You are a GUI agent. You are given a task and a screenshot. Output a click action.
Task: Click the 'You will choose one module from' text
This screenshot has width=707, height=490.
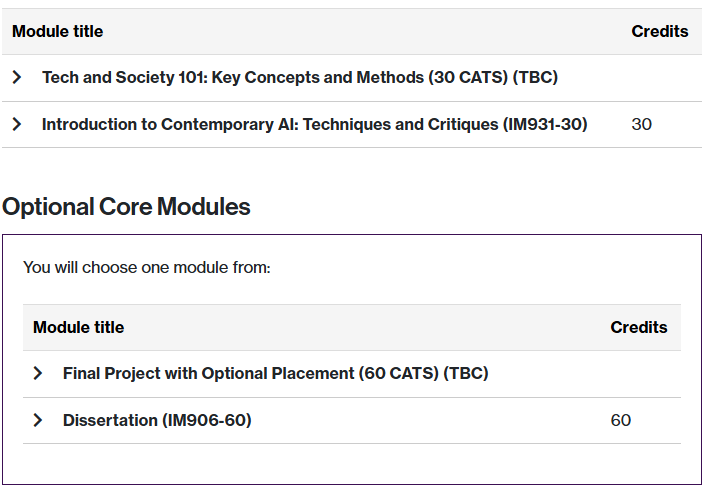pos(147,268)
